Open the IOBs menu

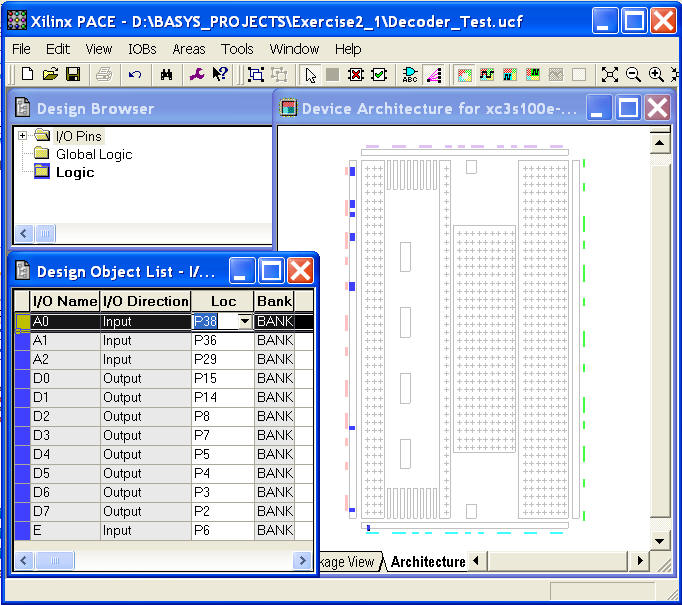[142, 49]
